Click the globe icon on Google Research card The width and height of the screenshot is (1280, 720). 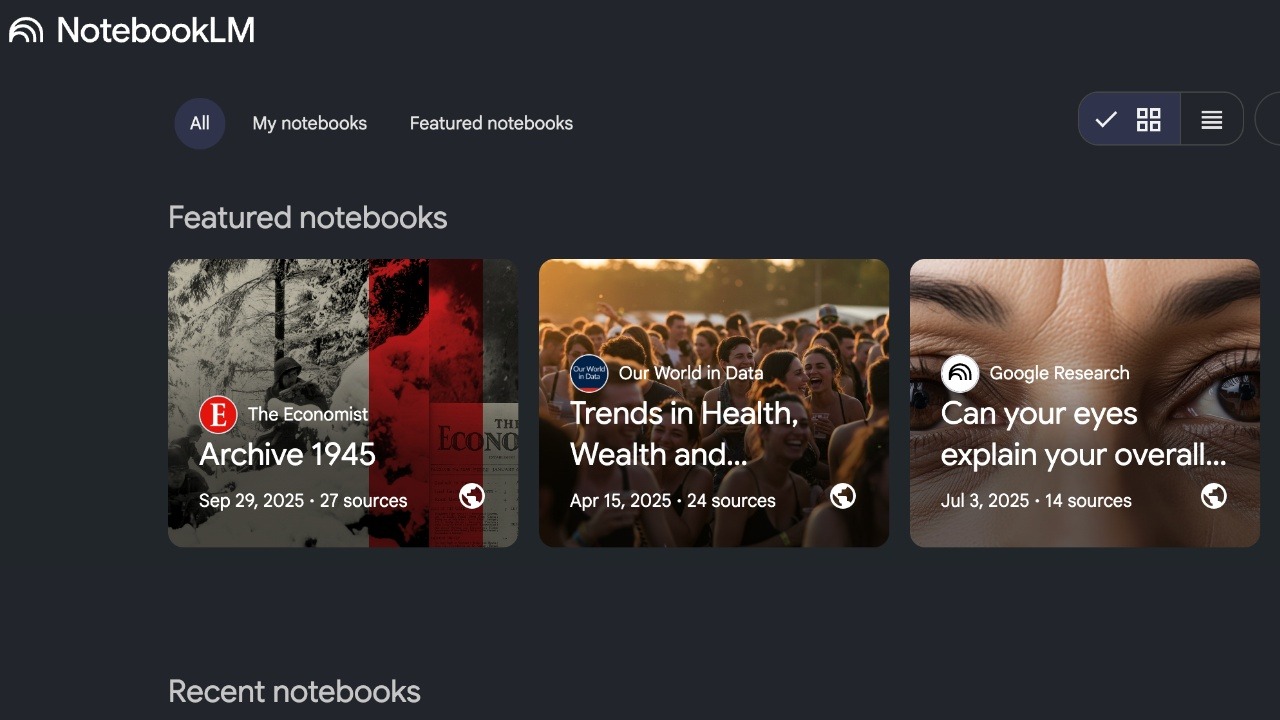click(1214, 495)
